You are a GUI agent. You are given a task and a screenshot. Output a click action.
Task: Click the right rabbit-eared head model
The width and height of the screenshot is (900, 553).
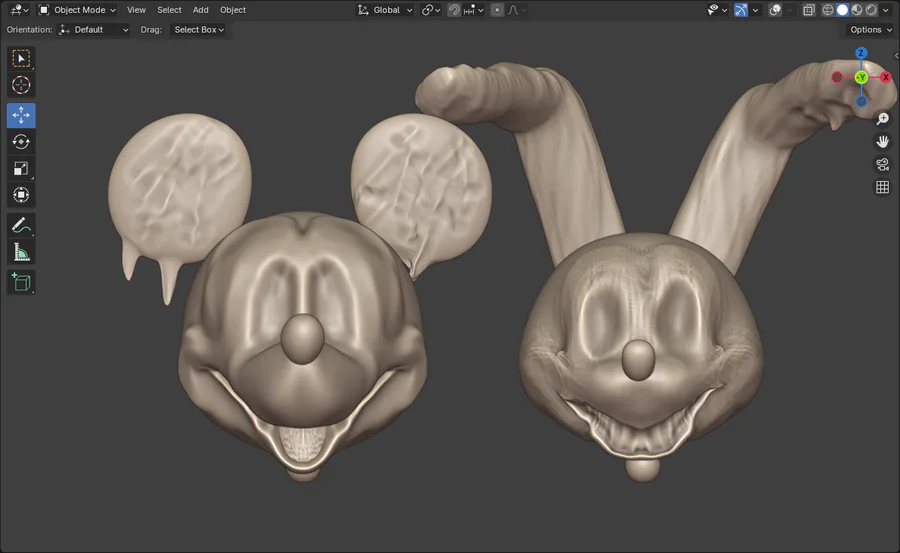coord(640,345)
